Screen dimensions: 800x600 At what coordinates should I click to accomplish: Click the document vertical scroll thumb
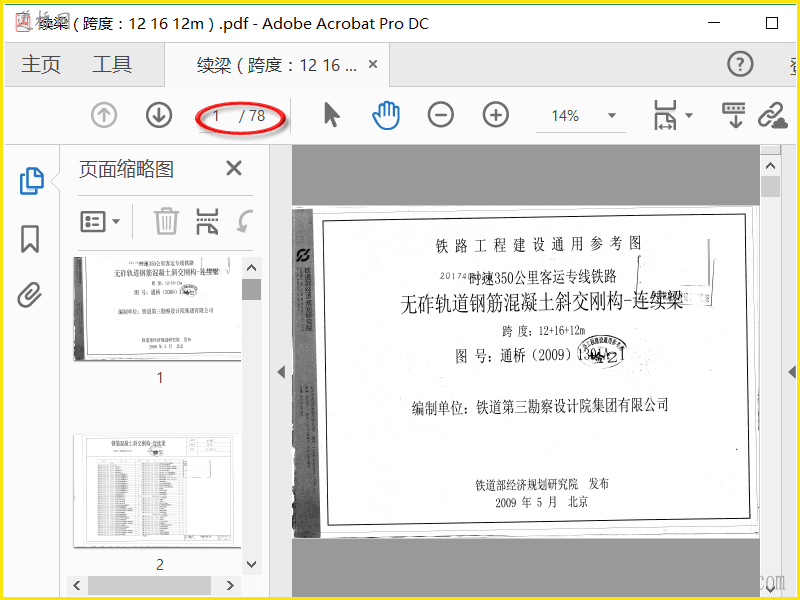pyautogui.click(x=770, y=186)
